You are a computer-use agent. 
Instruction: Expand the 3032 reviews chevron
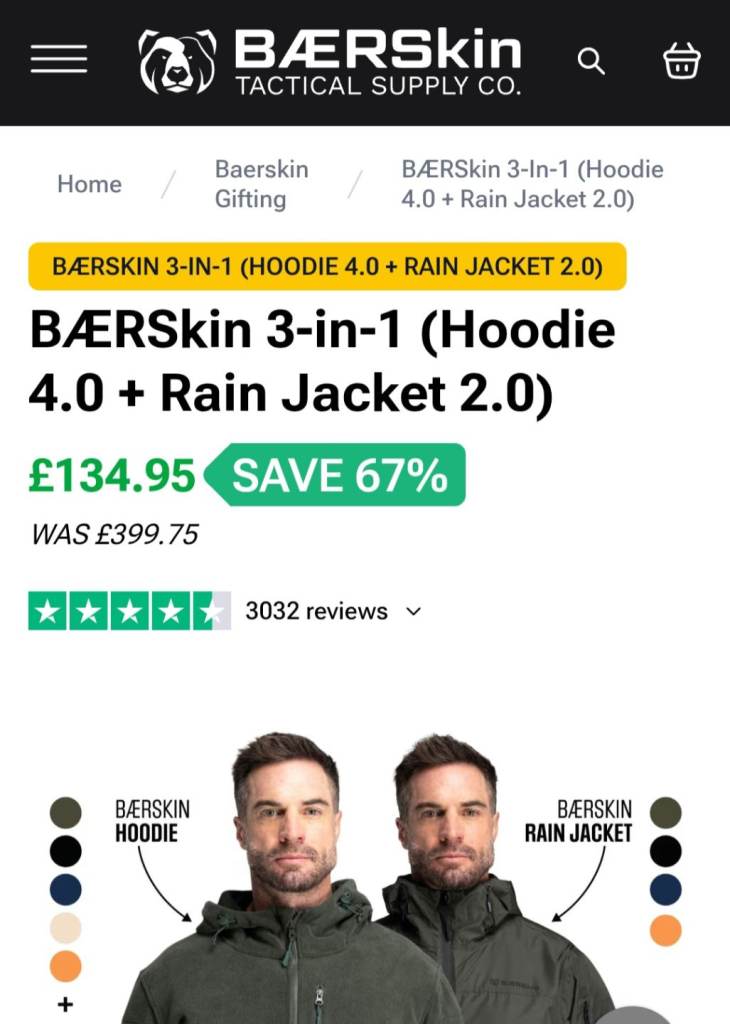pyautogui.click(x=414, y=611)
